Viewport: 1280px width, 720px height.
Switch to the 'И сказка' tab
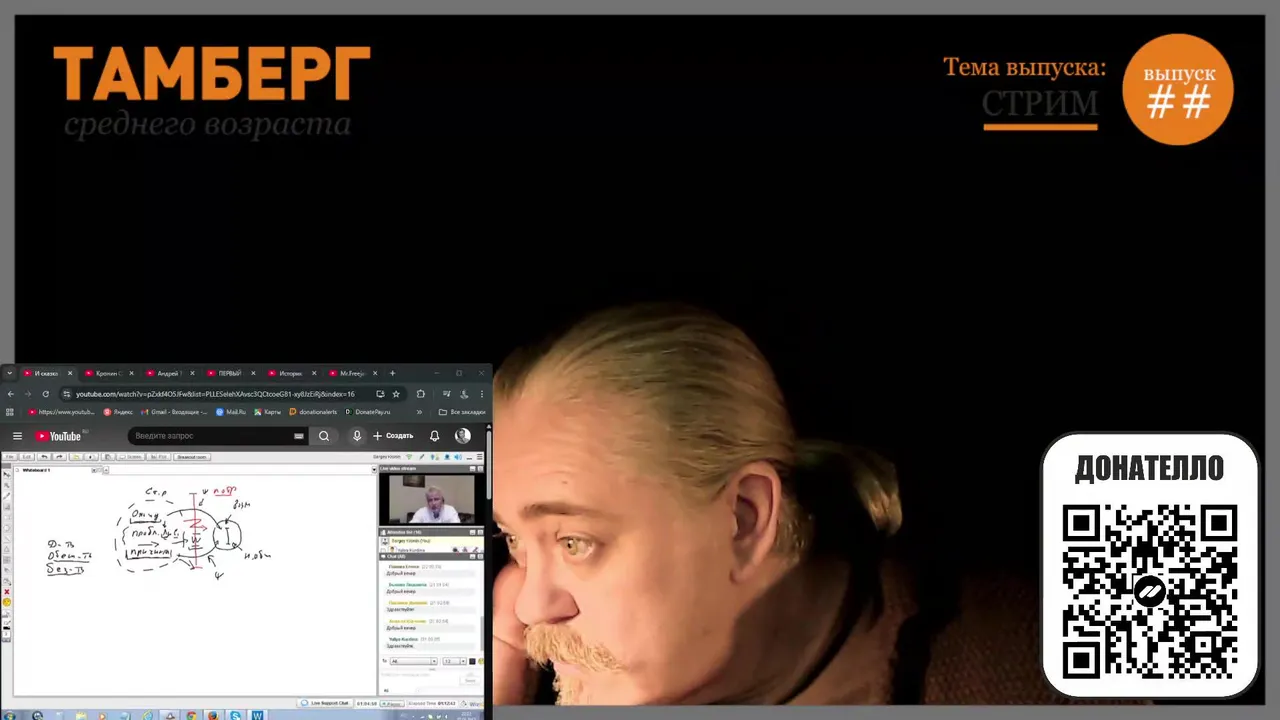click(46, 373)
